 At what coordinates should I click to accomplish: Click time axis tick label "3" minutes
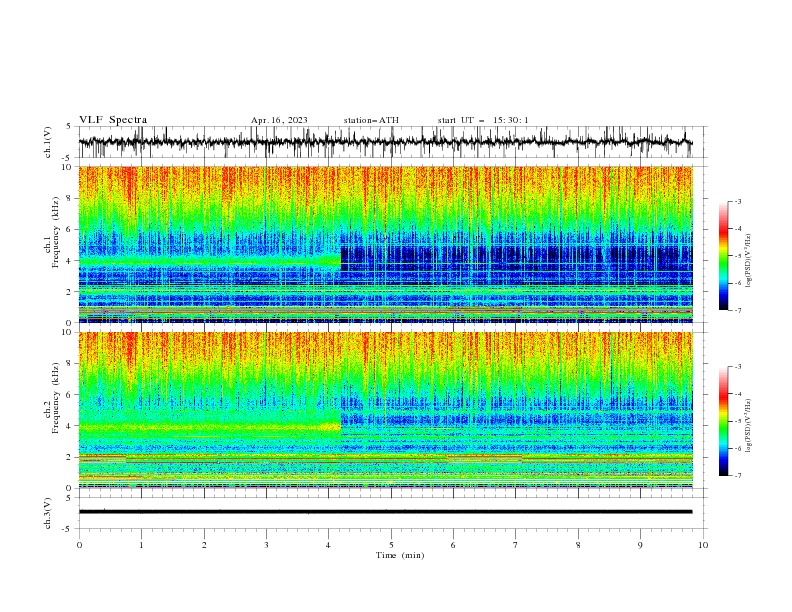(266, 545)
